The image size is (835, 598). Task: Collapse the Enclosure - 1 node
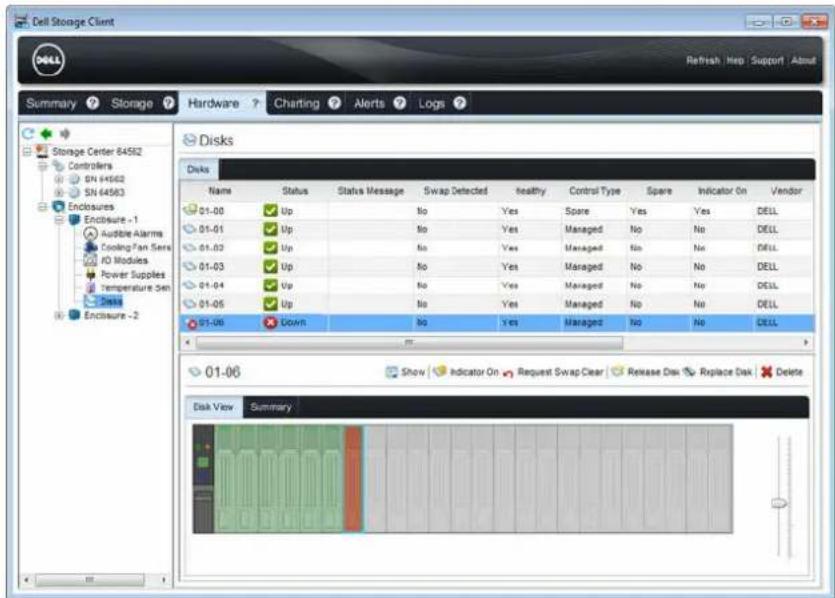59,220
